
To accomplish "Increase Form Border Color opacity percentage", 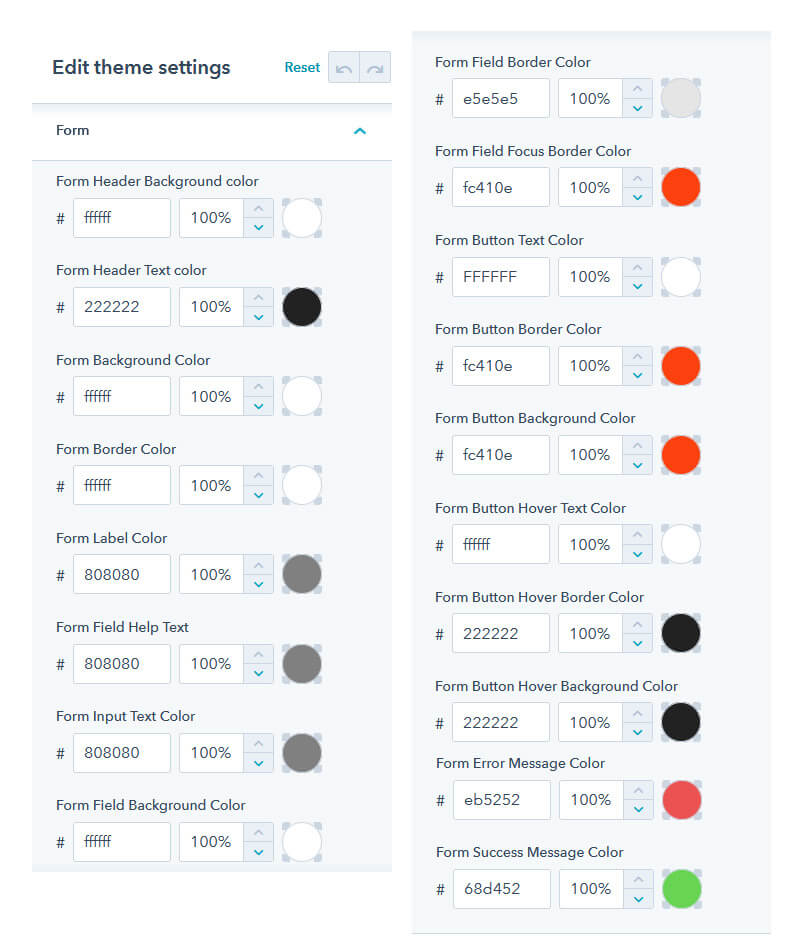I will pos(258,476).
